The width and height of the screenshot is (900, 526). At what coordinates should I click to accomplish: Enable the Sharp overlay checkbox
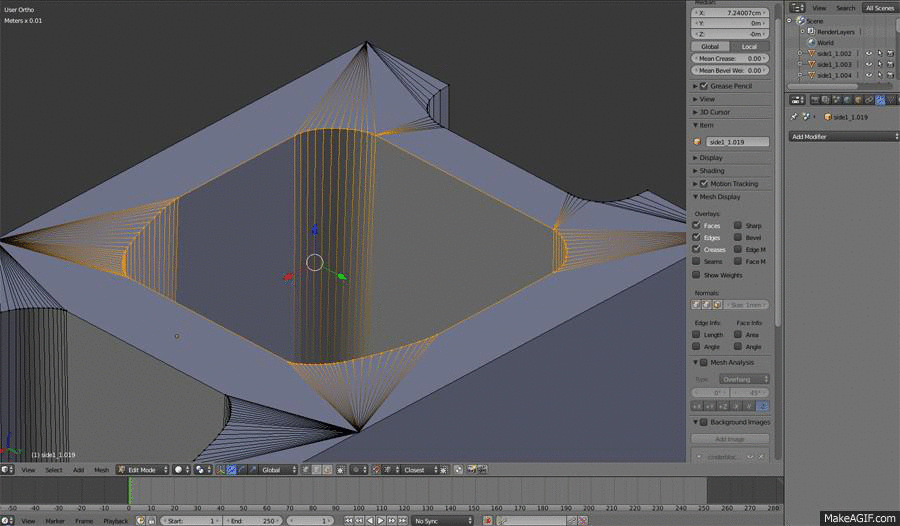click(x=738, y=225)
